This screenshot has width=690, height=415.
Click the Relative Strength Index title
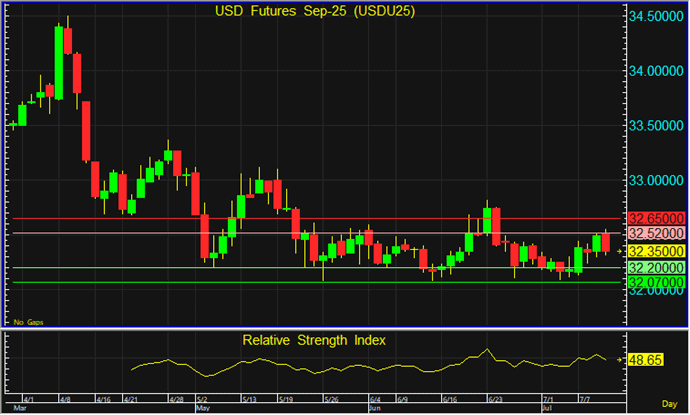[315, 340]
